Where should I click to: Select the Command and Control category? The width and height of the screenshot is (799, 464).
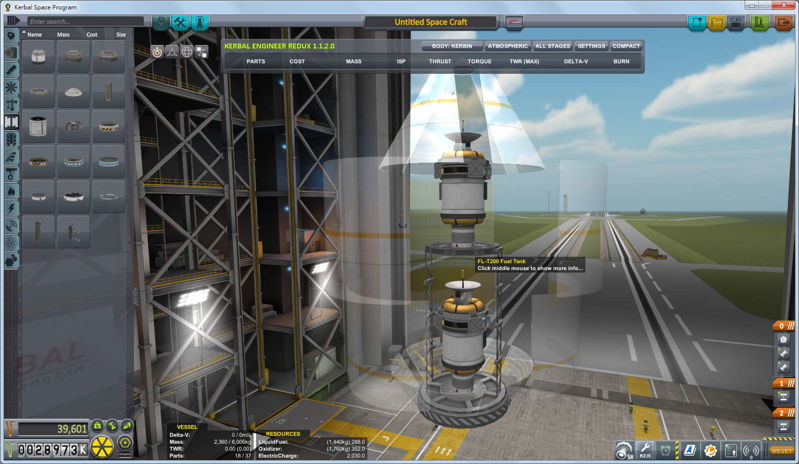tap(11, 87)
